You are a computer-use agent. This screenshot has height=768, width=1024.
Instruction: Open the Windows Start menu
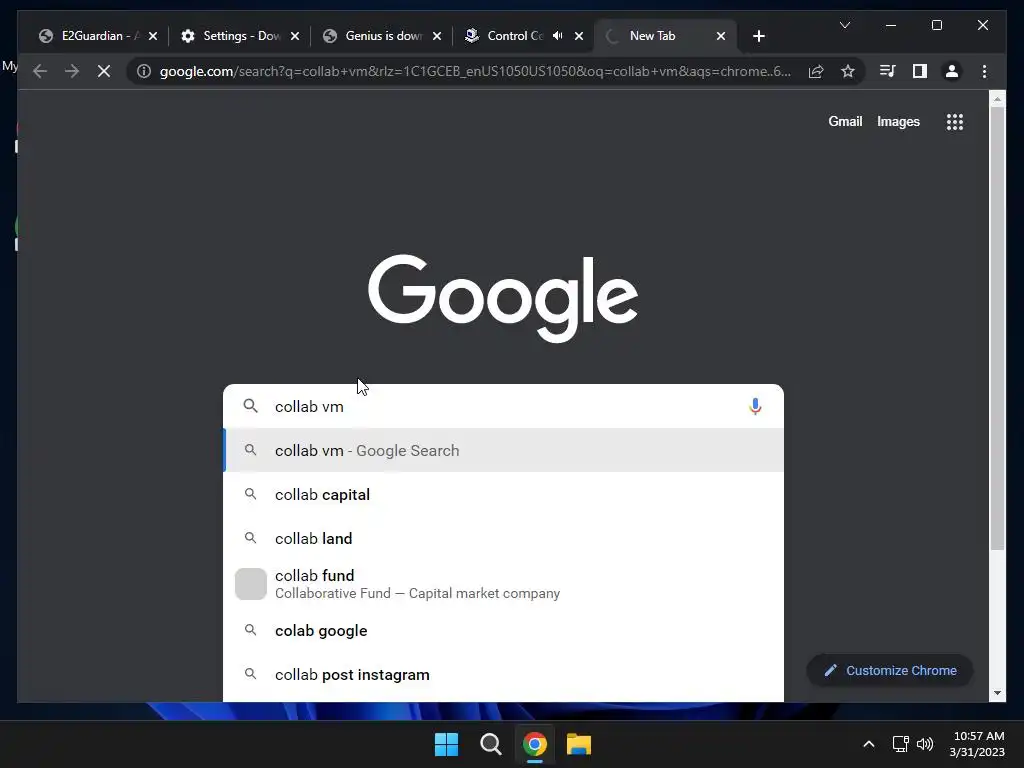[x=447, y=744]
